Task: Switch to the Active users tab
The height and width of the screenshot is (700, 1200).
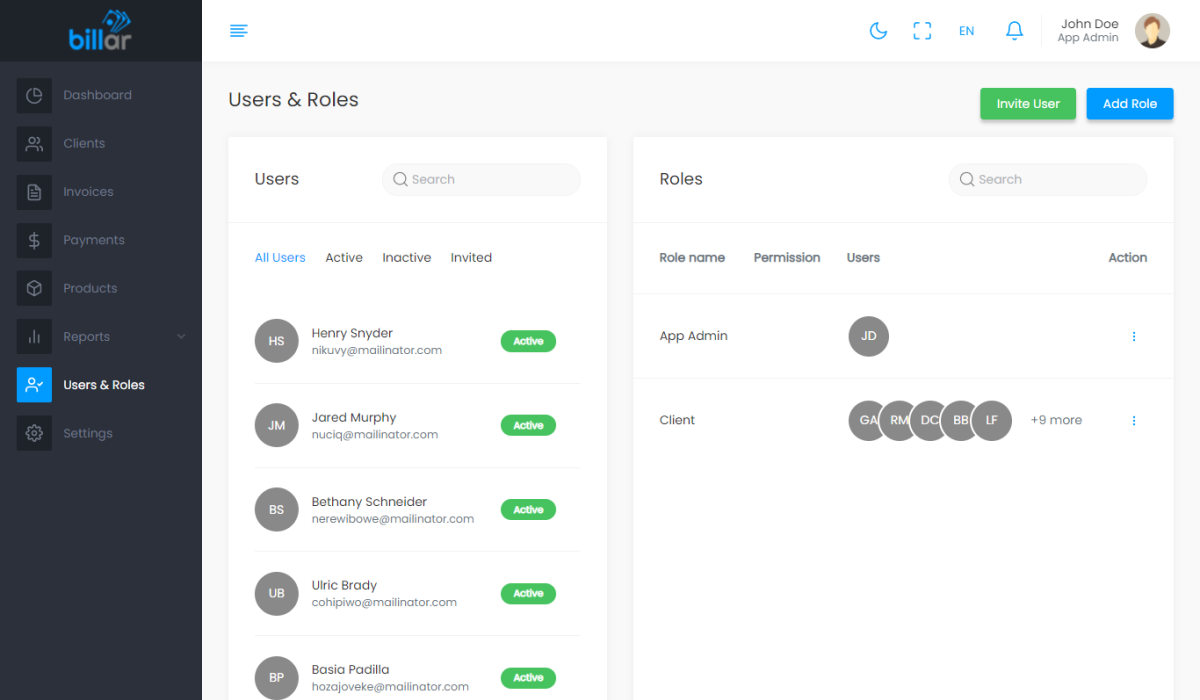Action: pyautogui.click(x=344, y=258)
